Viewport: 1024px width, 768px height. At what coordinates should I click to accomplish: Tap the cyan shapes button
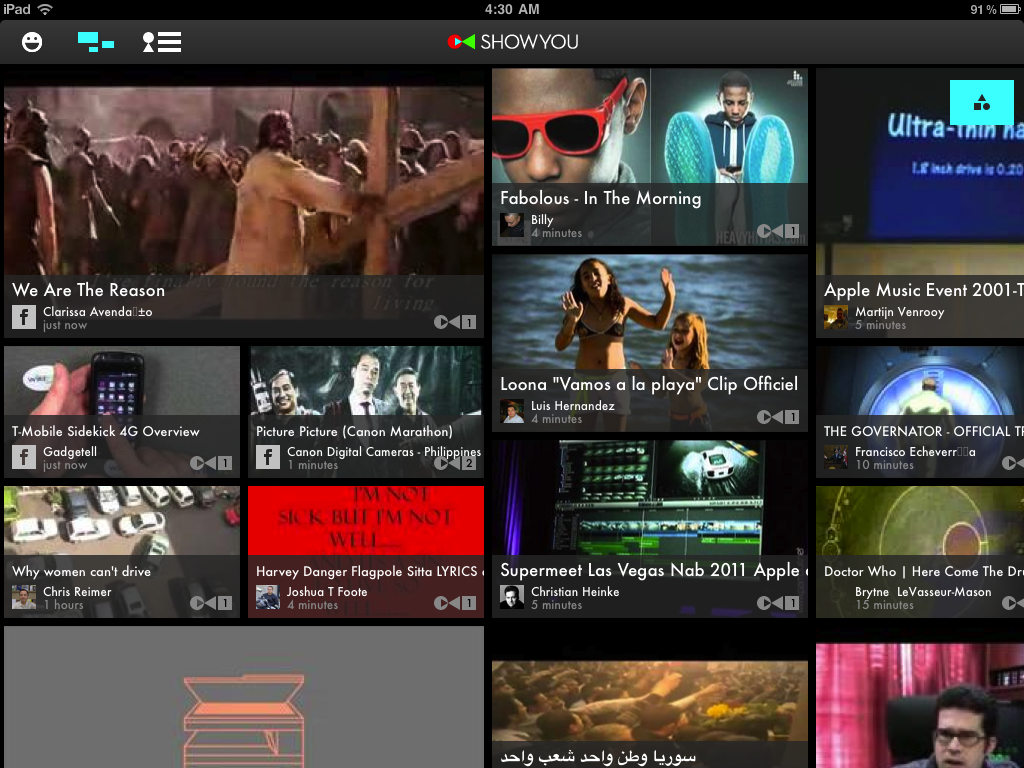(982, 103)
